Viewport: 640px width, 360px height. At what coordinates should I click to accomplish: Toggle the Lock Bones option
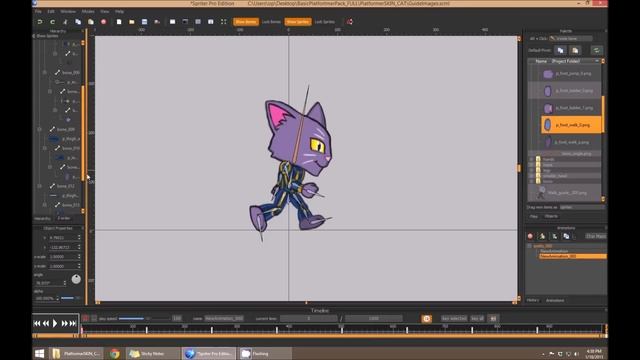click(x=271, y=22)
